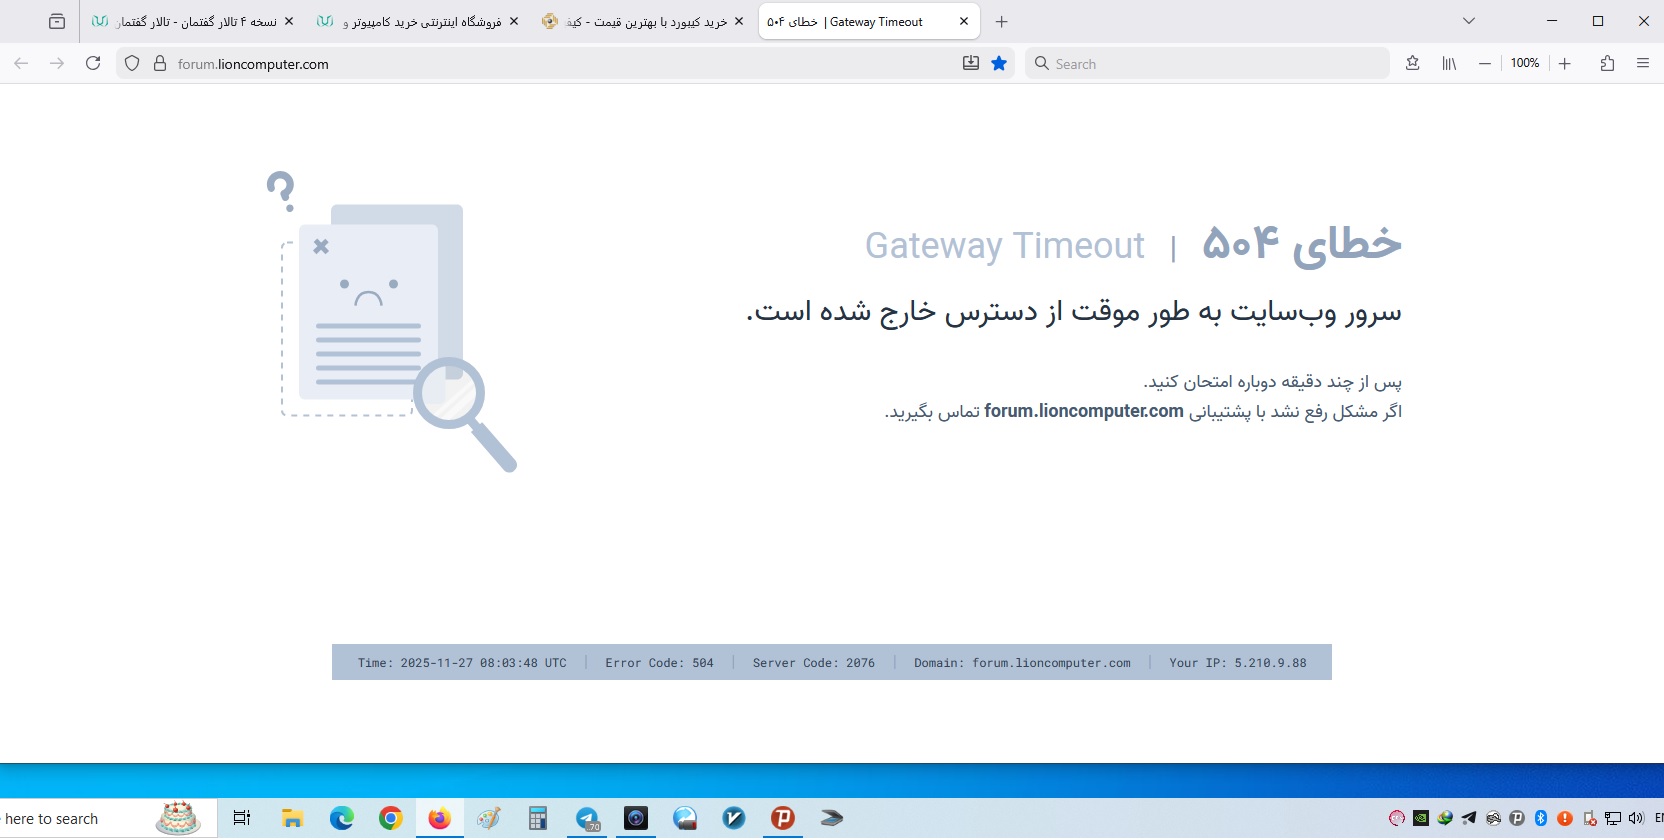The image size is (1664, 840).
Task: Click the Gateway Timeout heading text
Action: point(1004,245)
